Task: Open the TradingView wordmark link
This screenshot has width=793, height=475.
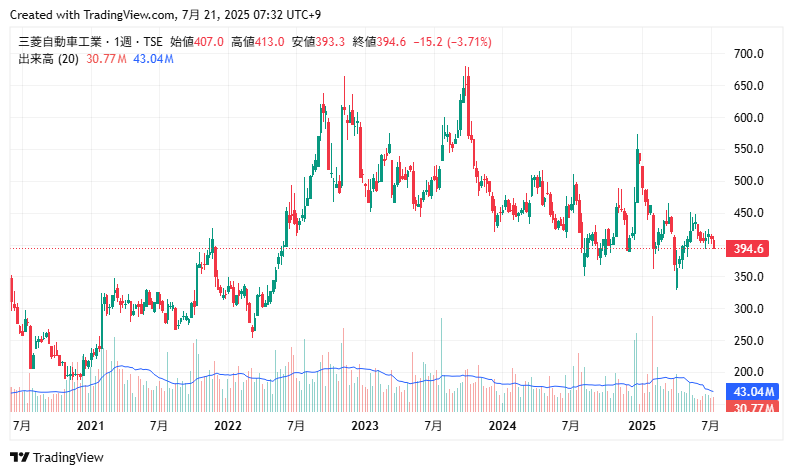Action: coord(68,458)
